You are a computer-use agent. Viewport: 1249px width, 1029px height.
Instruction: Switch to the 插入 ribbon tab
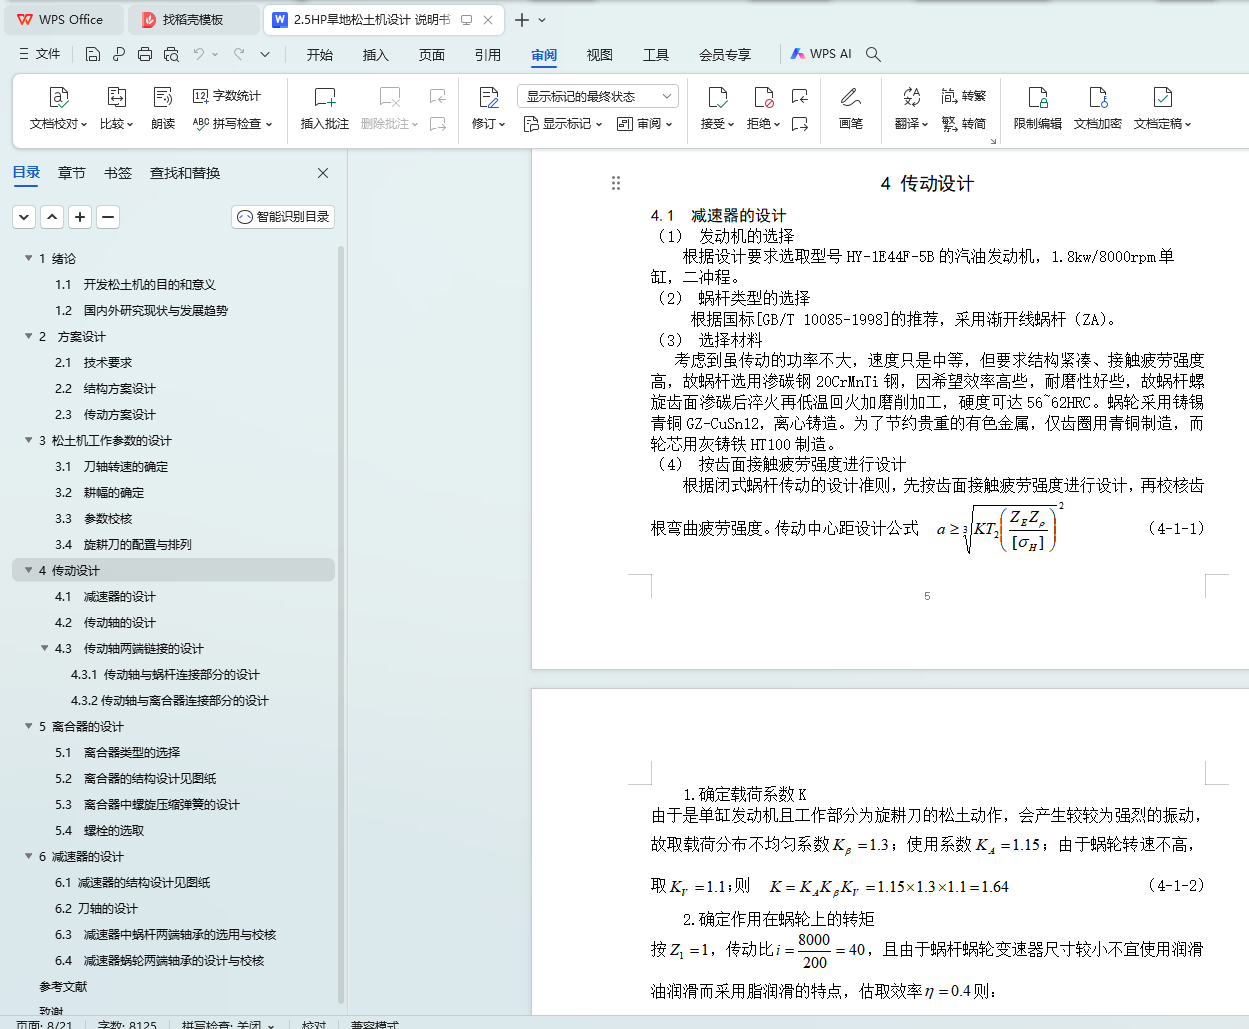tap(376, 55)
